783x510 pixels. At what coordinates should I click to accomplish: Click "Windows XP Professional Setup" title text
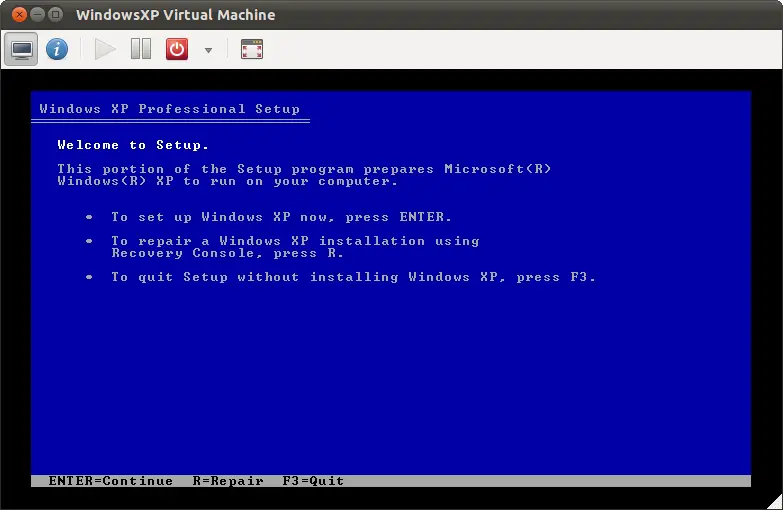[170, 109]
